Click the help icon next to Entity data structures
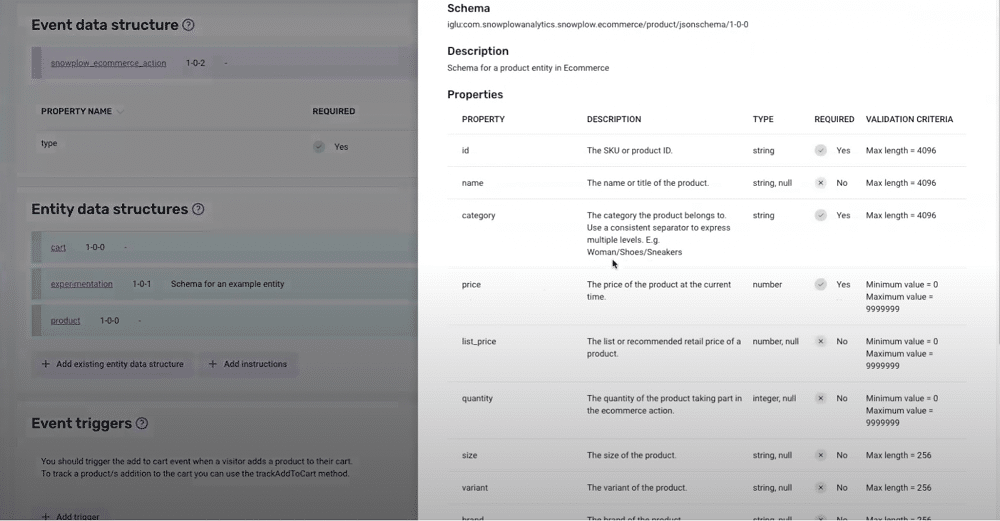Image resolution: width=1000 pixels, height=521 pixels. [198, 209]
